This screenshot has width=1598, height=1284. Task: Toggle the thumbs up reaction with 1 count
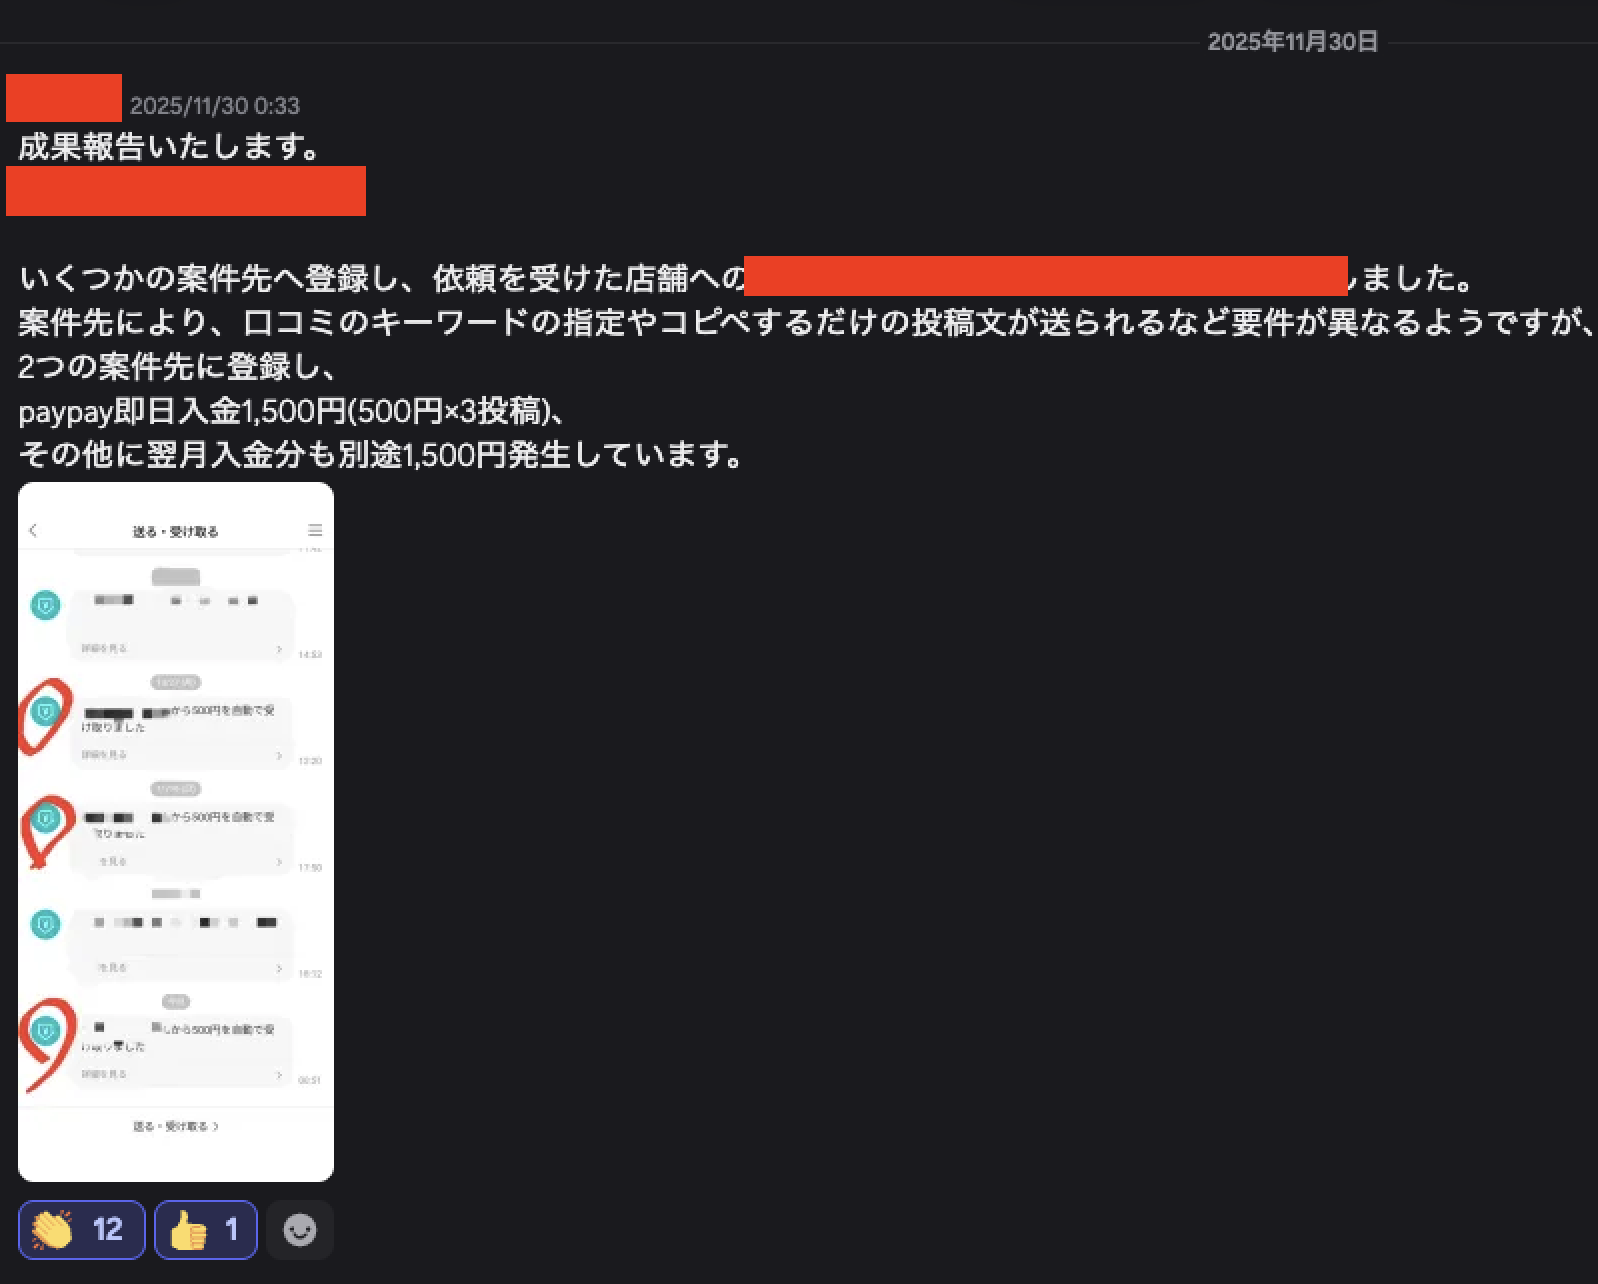pos(205,1229)
